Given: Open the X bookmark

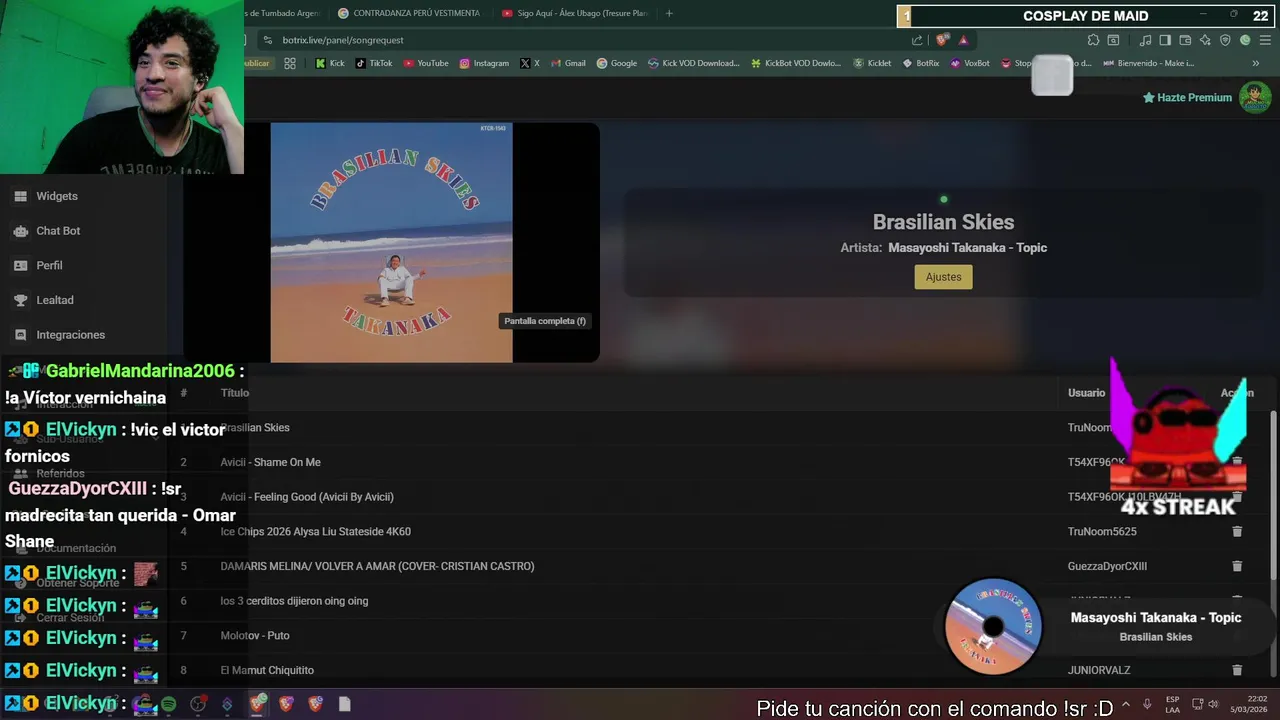Looking at the screenshot, I should coord(530,63).
